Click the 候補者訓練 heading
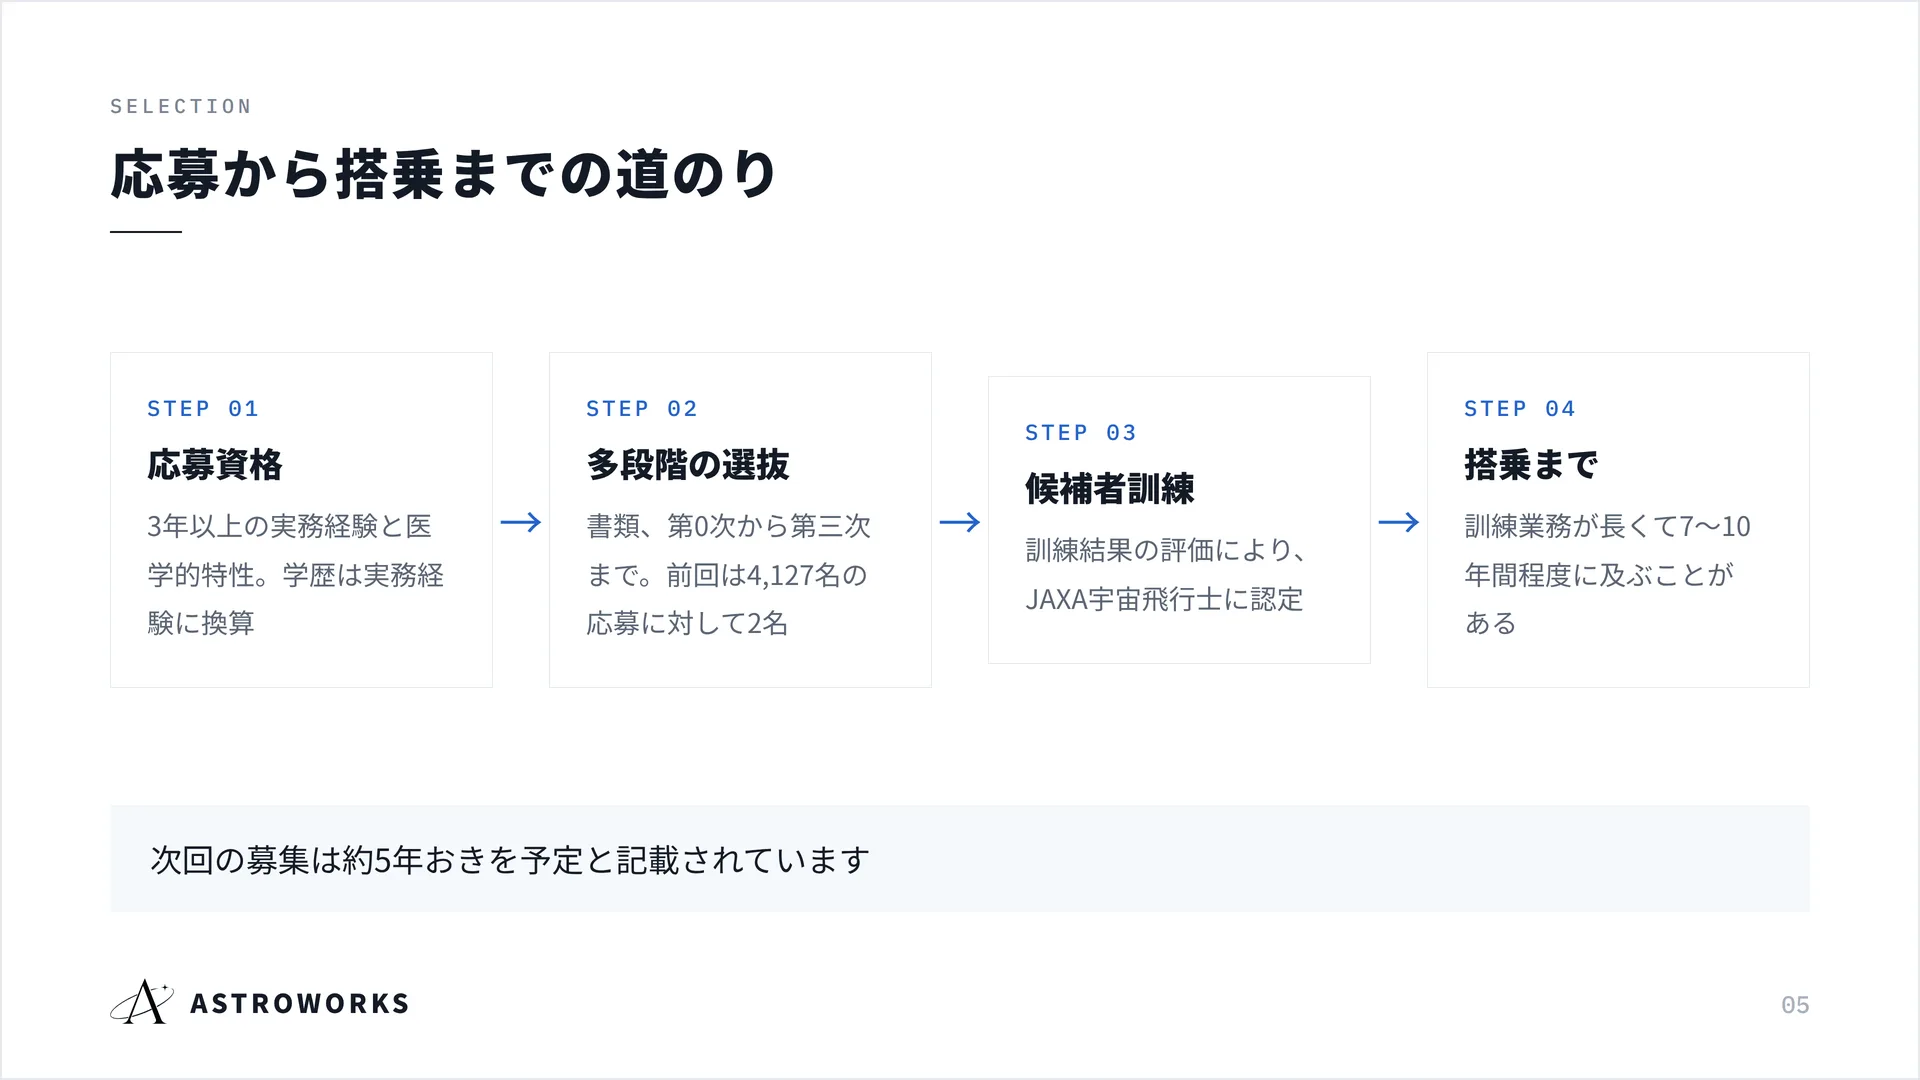The height and width of the screenshot is (1080, 1920). 1110,489
